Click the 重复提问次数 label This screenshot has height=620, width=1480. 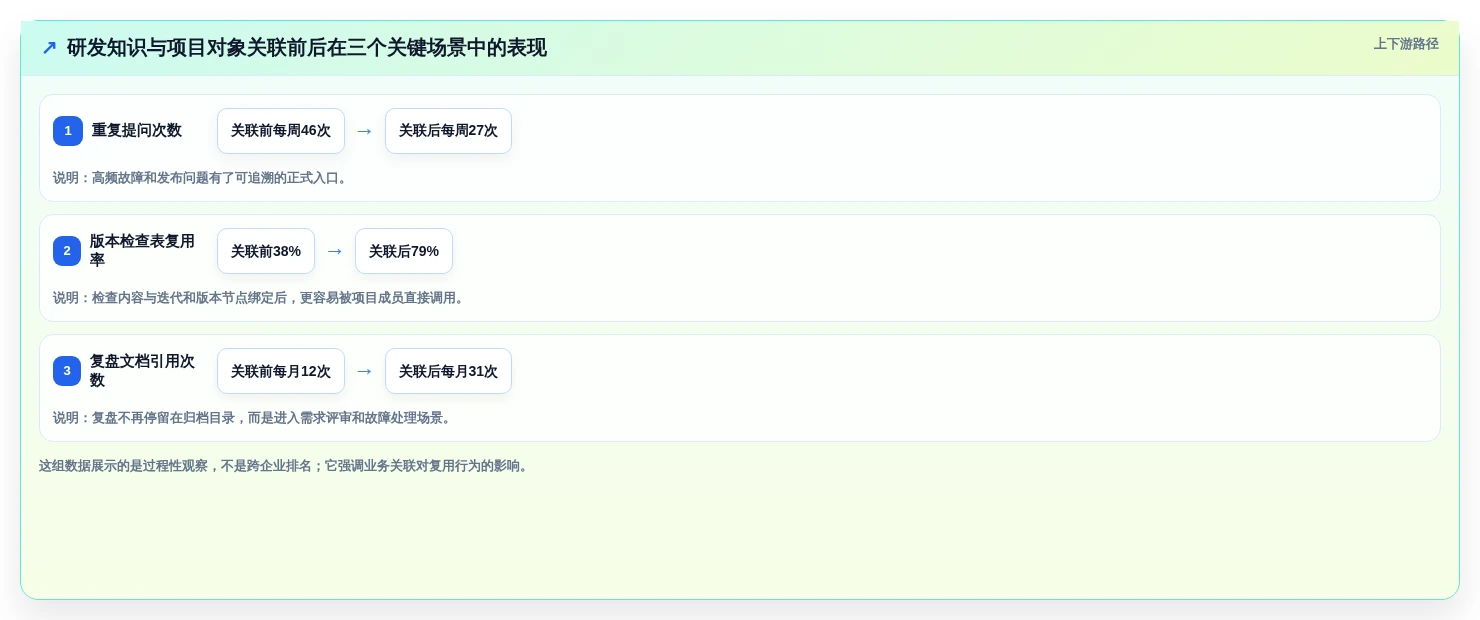click(137, 131)
